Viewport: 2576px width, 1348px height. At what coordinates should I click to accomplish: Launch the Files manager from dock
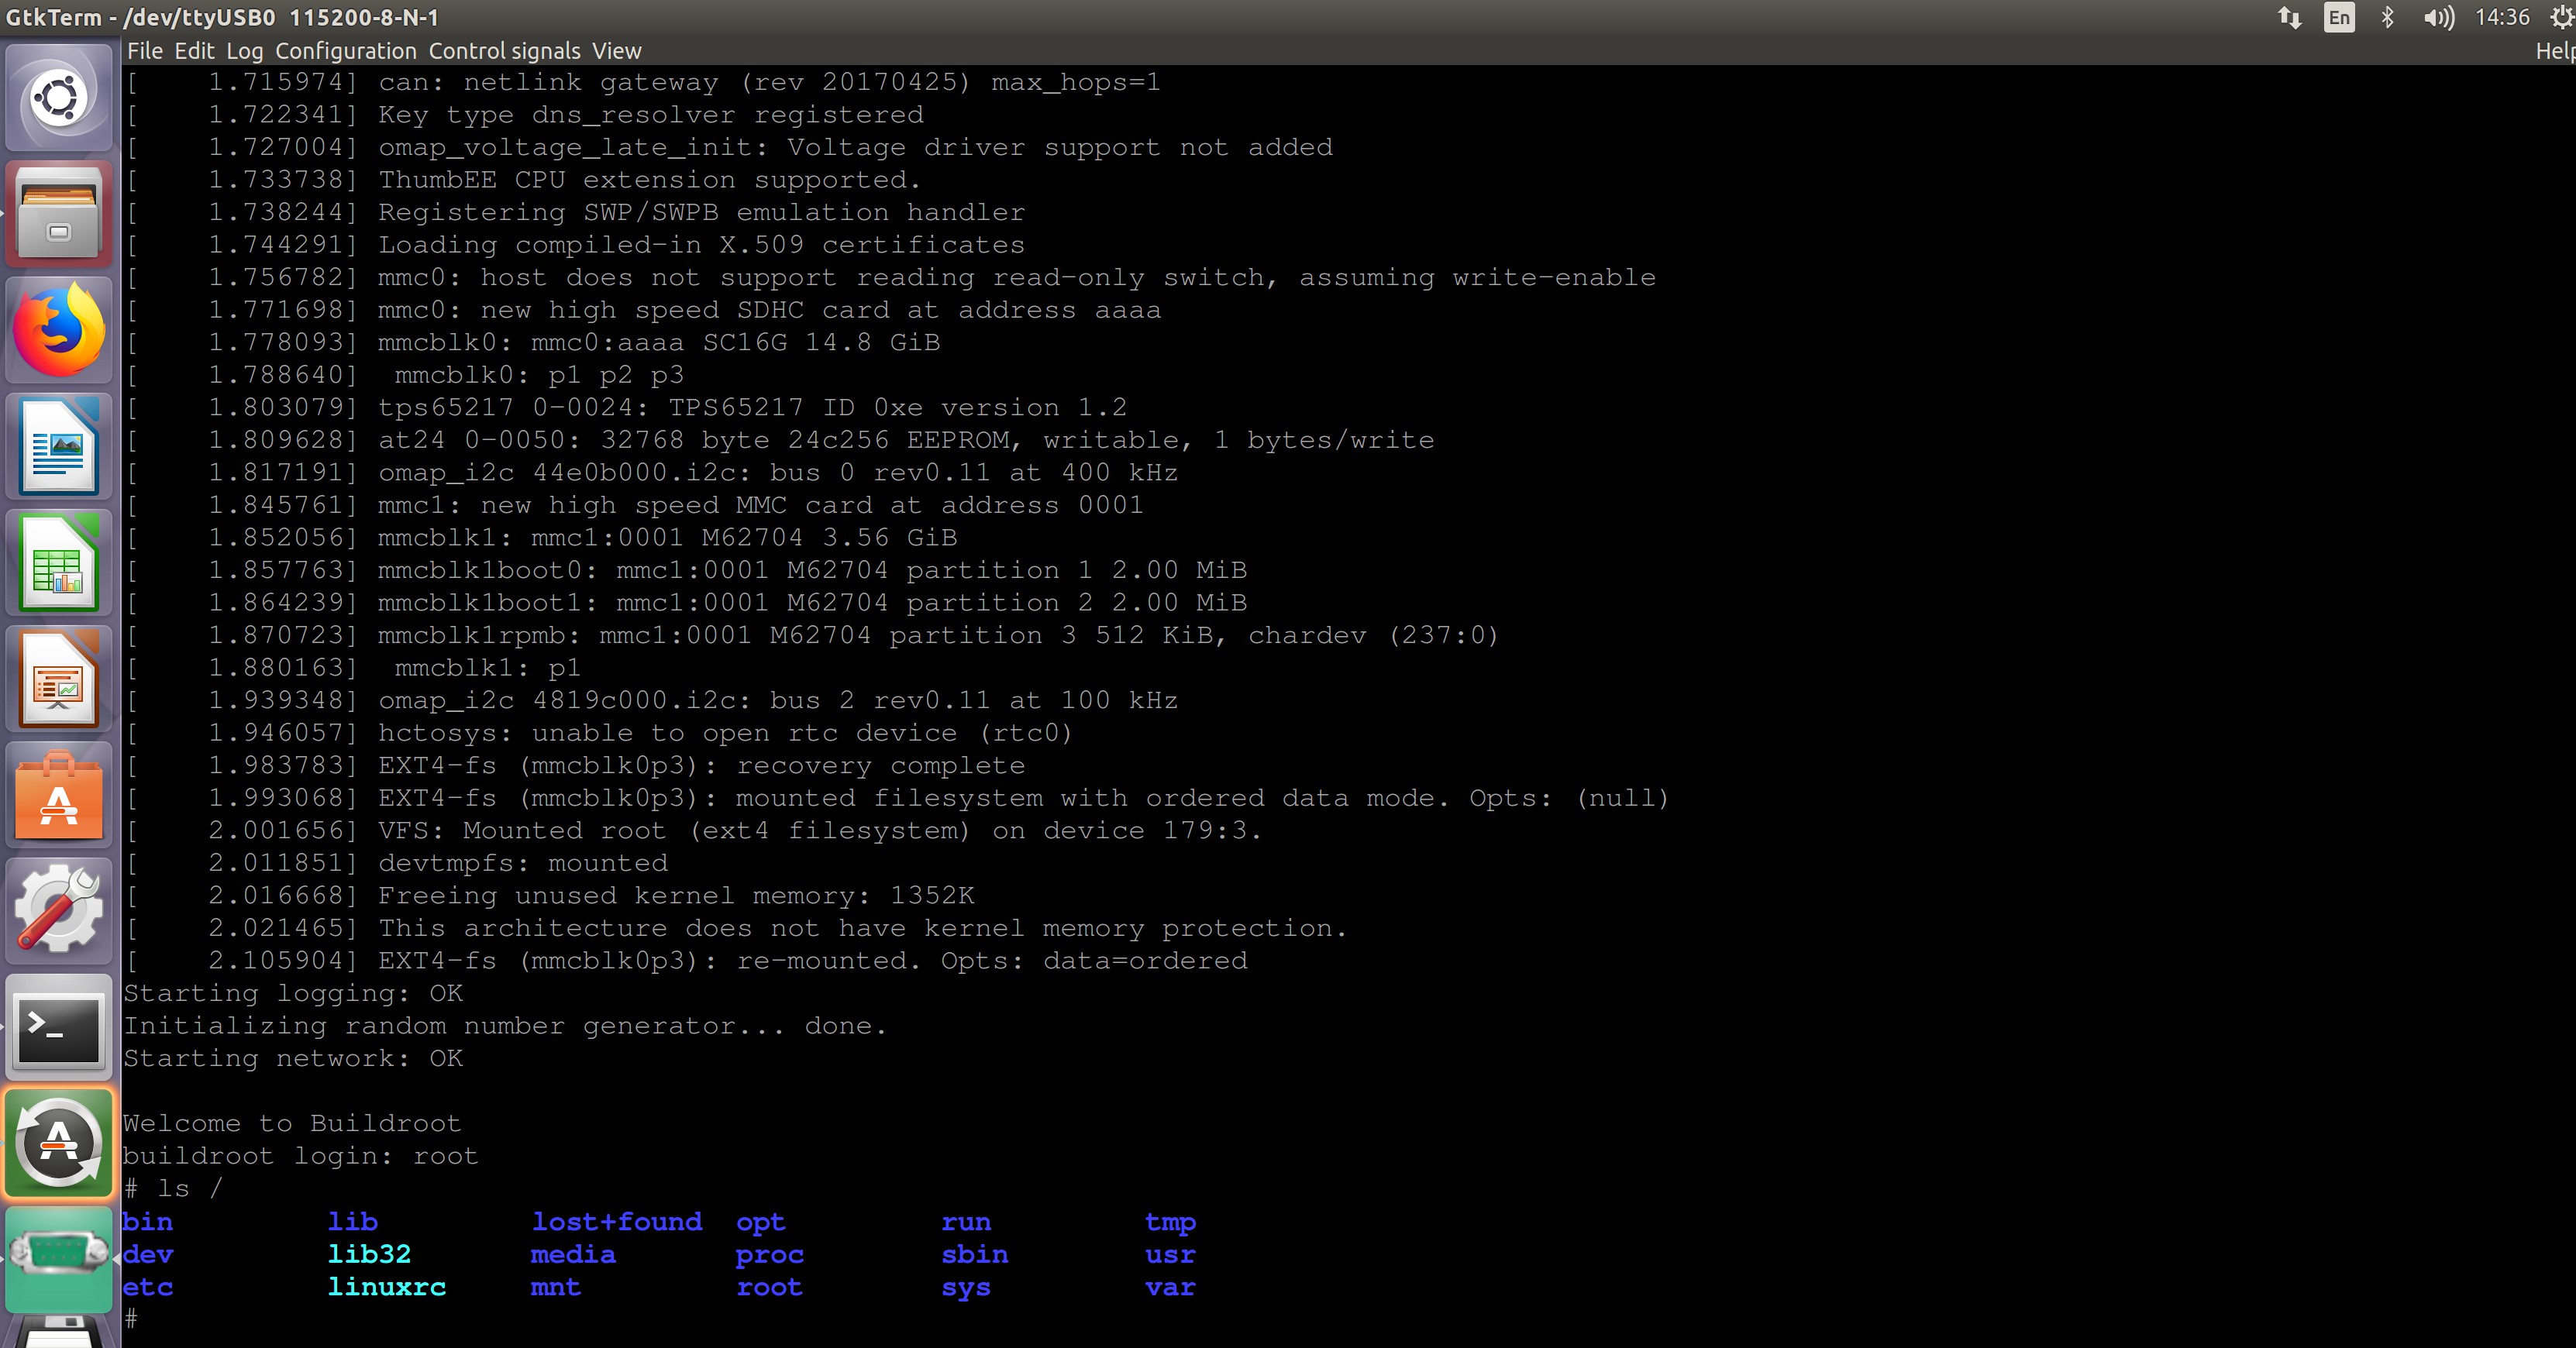click(58, 214)
